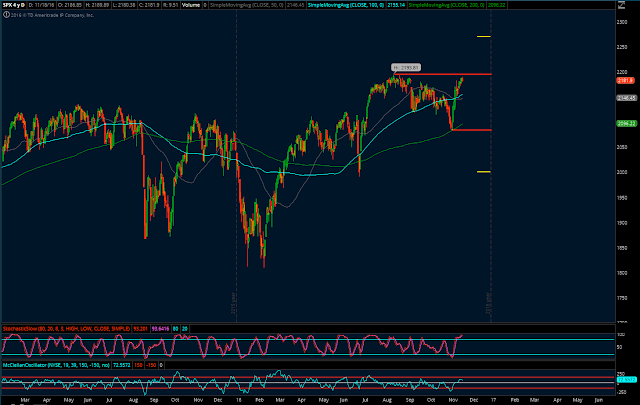Image resolution: width=640 pixels, height=405 pixels.
Task: Click the 72.5572 McClellan header value
Action: coord(121,365)
